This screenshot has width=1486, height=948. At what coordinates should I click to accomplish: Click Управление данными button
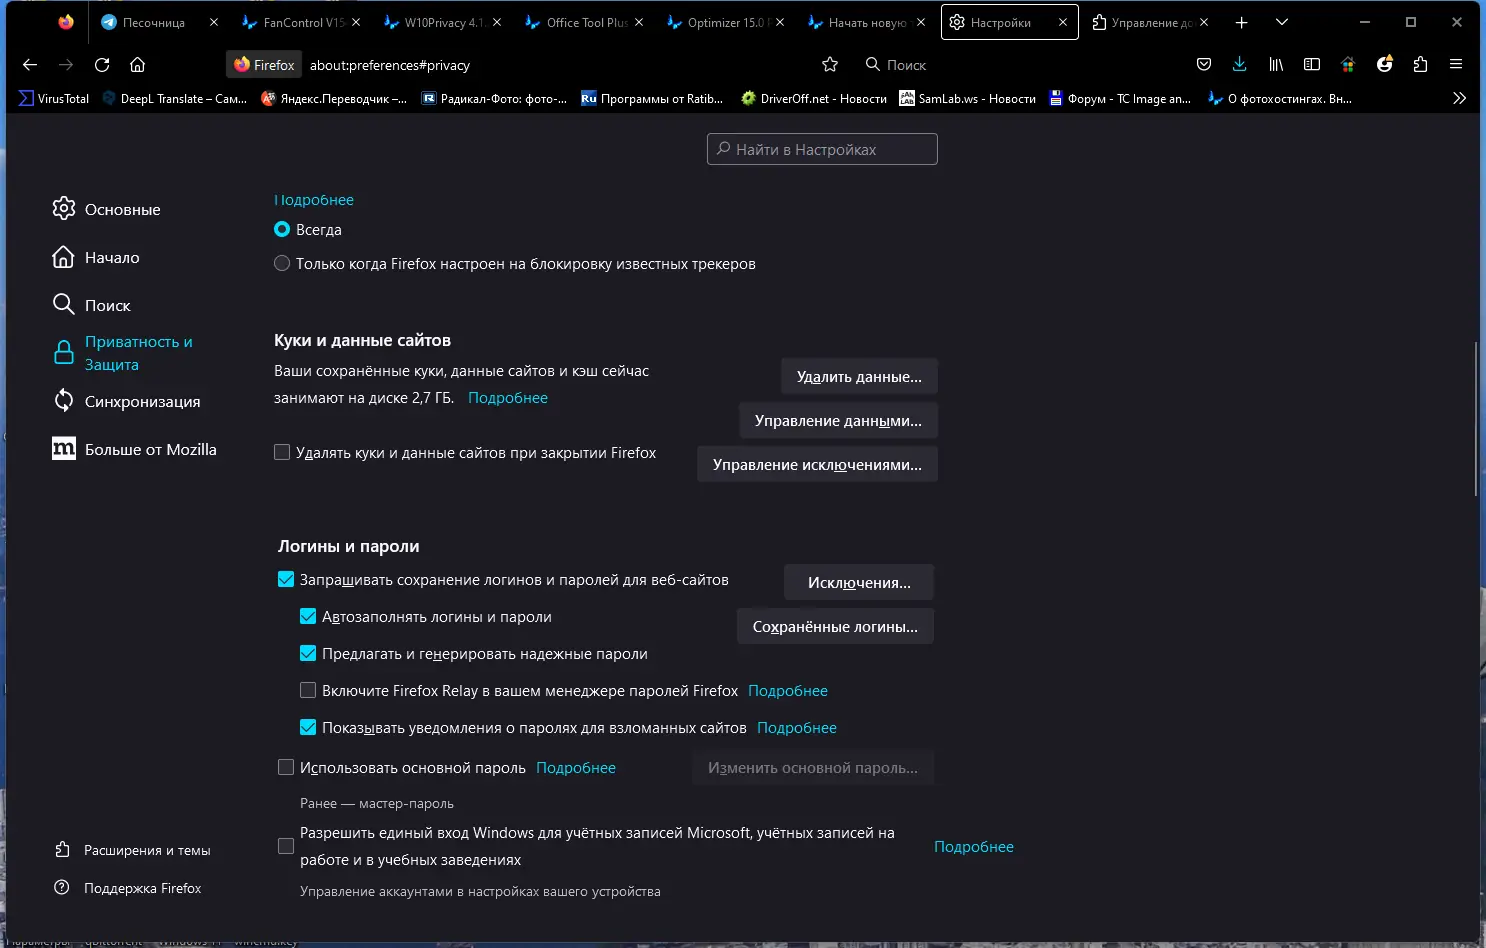[x=838, y=421]
